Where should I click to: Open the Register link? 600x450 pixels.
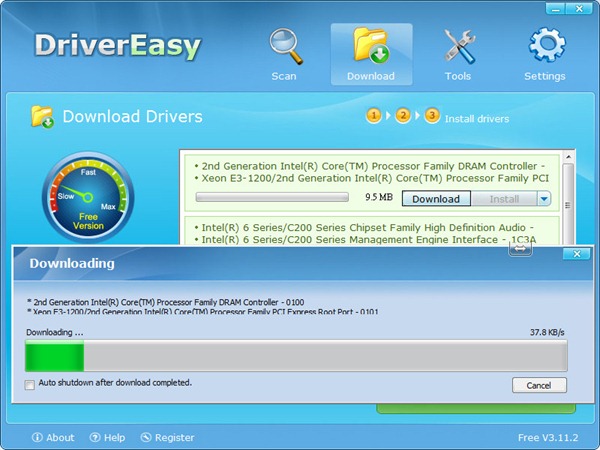pyautogui.click(x=168, y=437)
